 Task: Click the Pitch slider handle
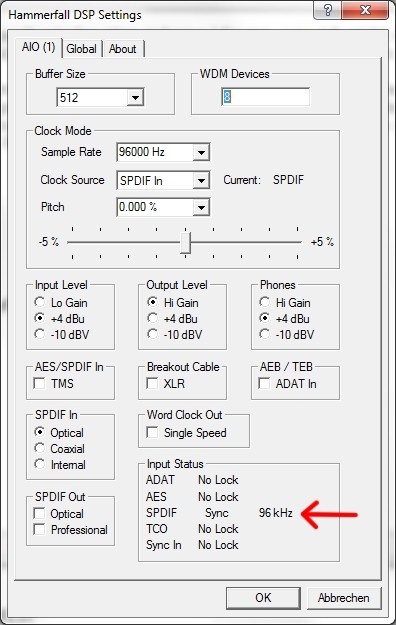pos(185,242)
